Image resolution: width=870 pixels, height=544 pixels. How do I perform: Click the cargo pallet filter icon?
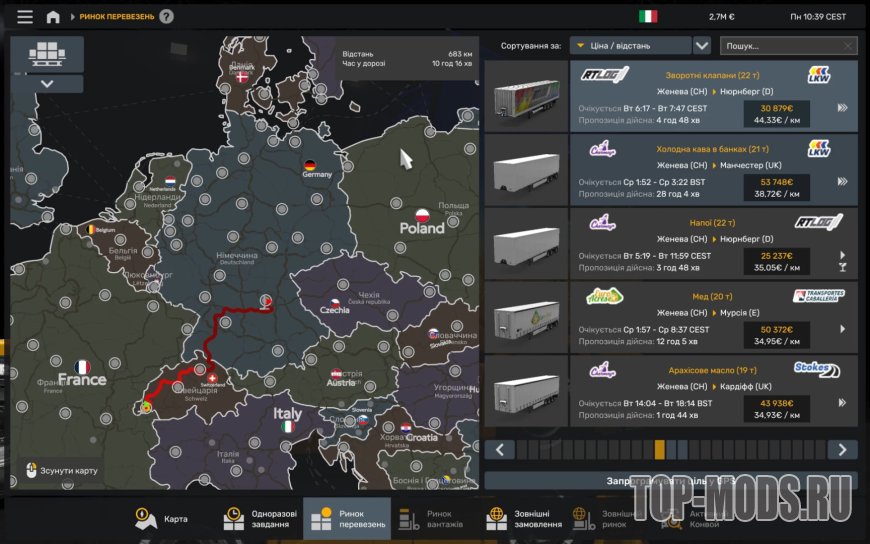click(47, 54)
